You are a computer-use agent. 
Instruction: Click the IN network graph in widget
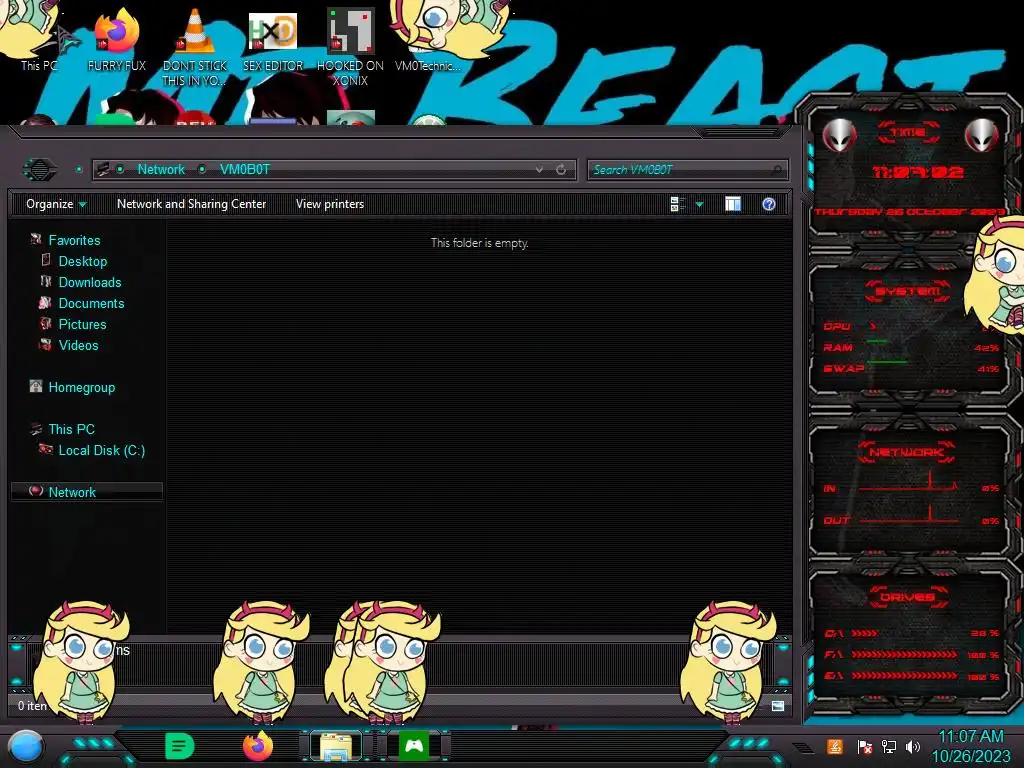[908, 481]
